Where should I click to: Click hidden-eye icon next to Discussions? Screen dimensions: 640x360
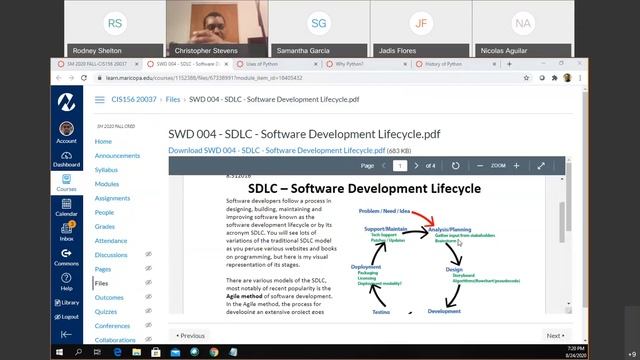[149, 254]
